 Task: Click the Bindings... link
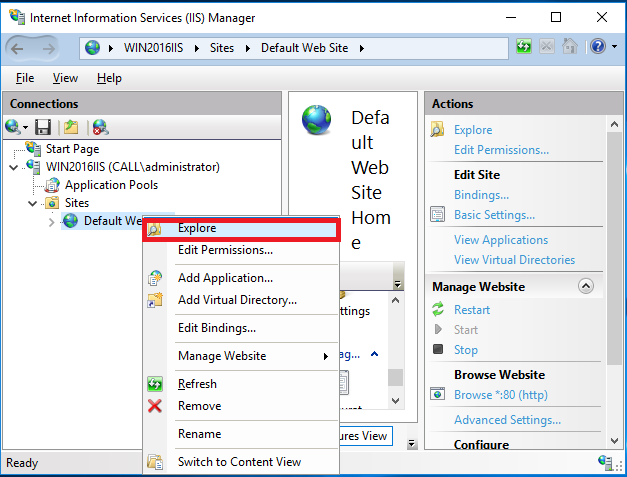pyautogui.click(x=481, y=195)
